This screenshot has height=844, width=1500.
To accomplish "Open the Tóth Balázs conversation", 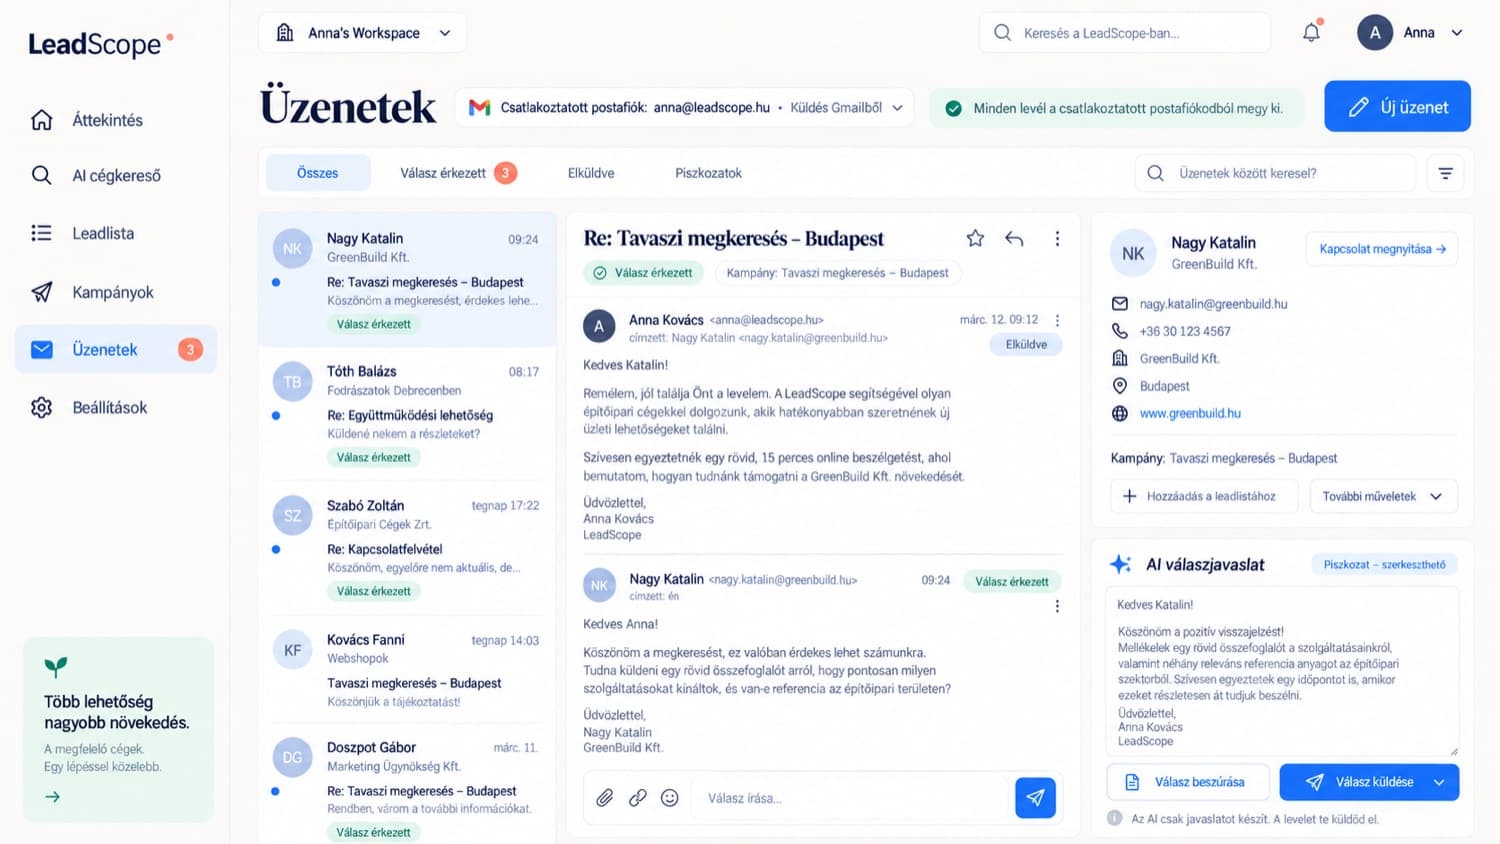I will [x=407, y=413].
